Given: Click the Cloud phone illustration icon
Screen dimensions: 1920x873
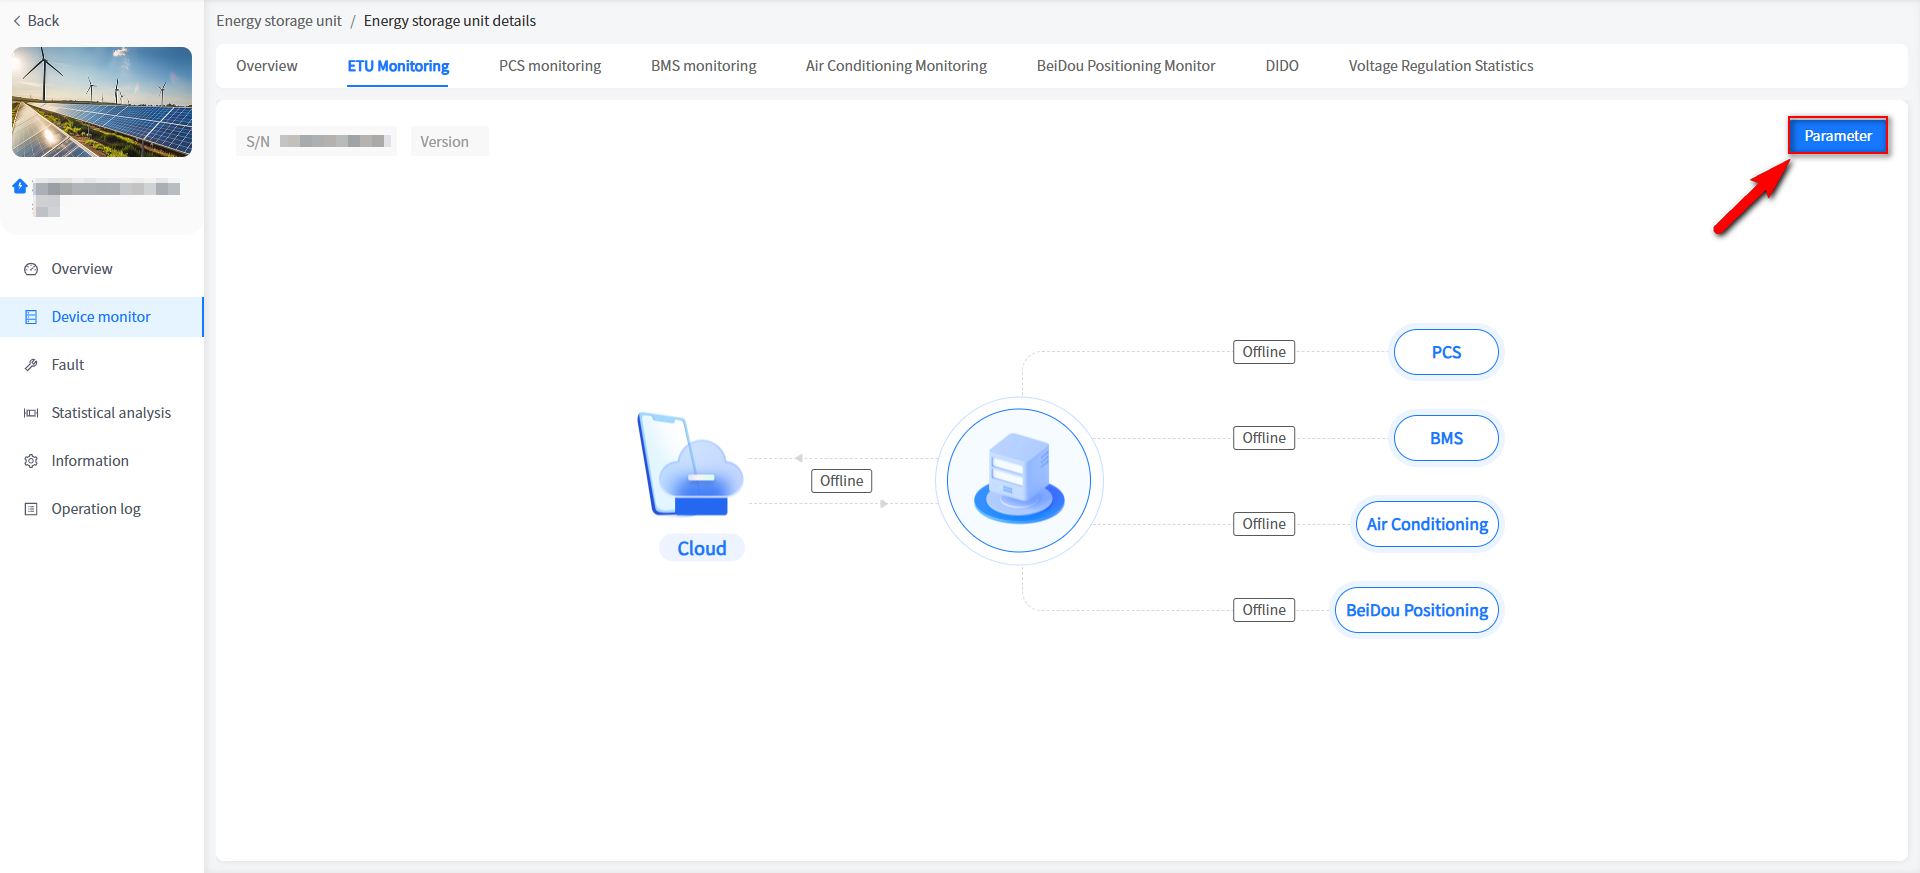Looking at the screenshot, I should pos(690,466).
